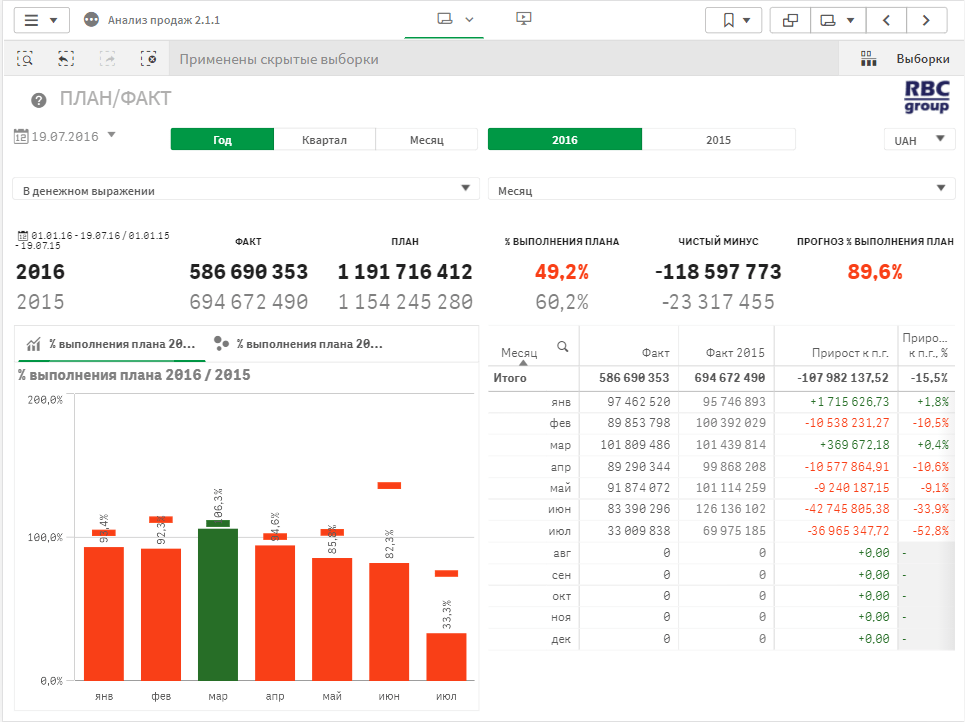Select the 2015 year button
The height and width of the screenshot is (722, 965).
718,140
